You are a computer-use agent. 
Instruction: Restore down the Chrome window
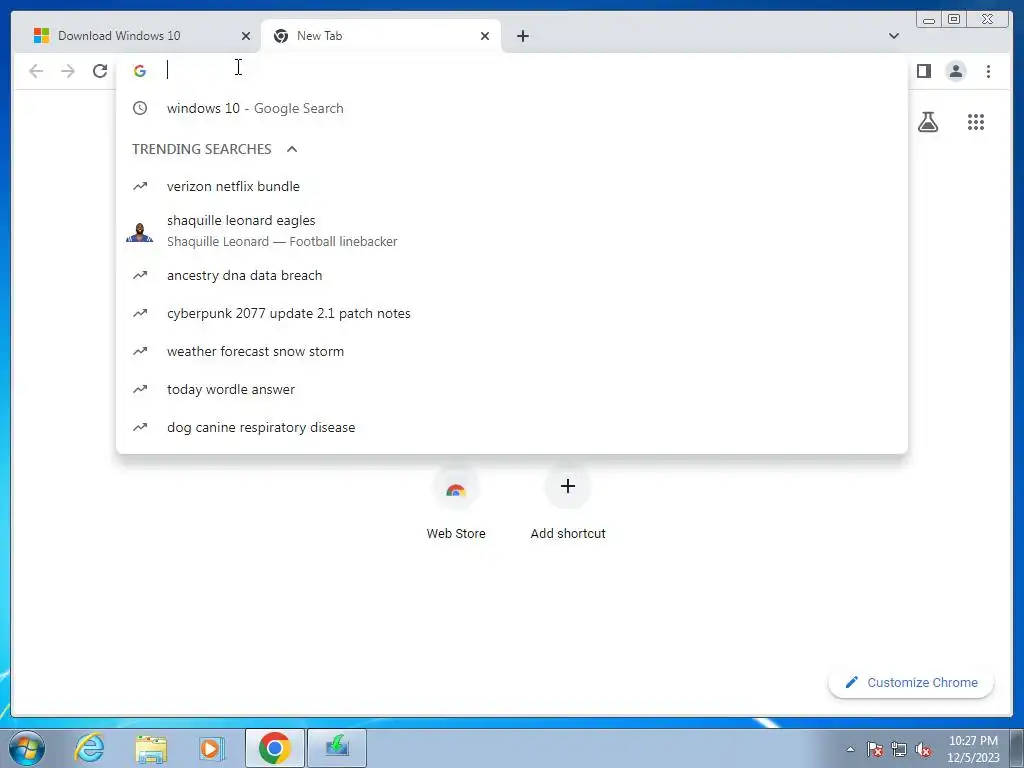click(953, 20)
